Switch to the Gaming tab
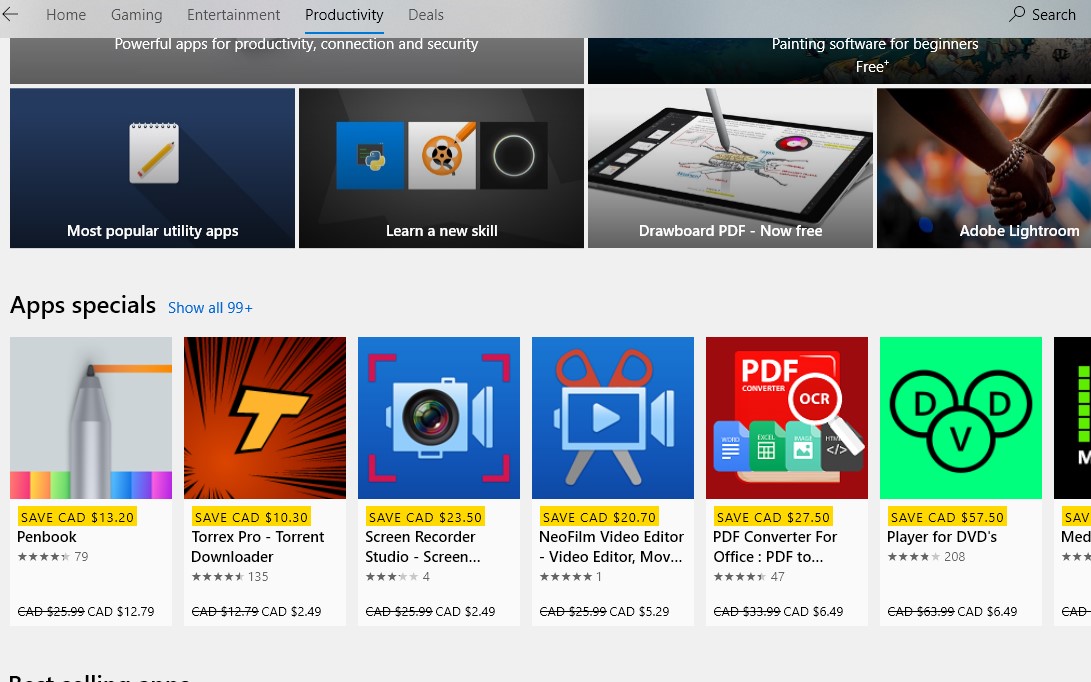This screenshot has width=1091, height=682. pos(136,15)
